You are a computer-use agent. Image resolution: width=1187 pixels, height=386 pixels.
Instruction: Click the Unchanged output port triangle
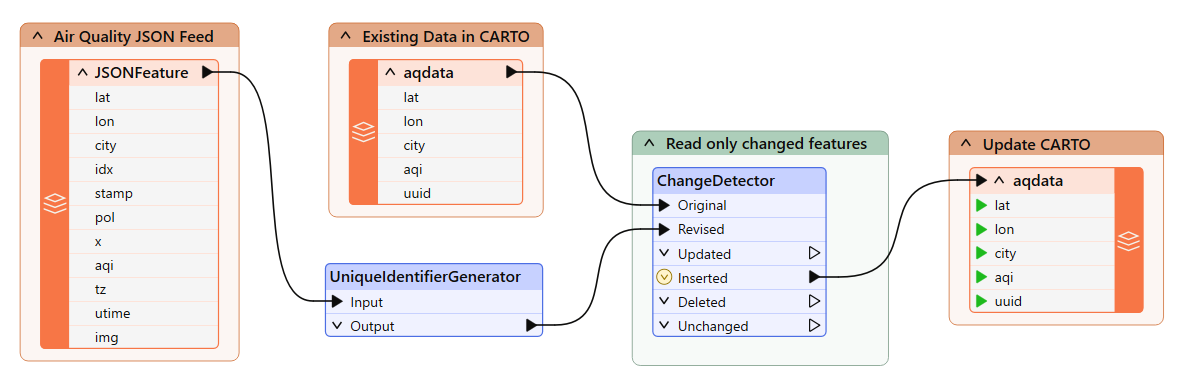[x=815, y=325]
